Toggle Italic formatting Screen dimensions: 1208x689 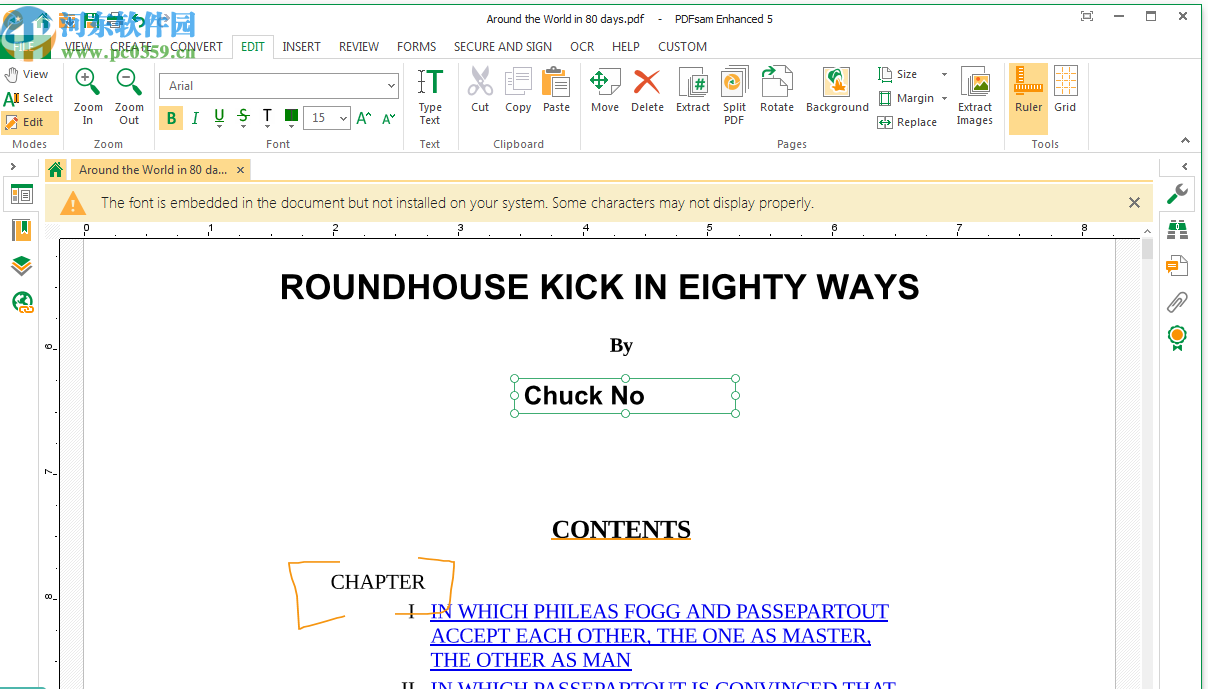195,118
